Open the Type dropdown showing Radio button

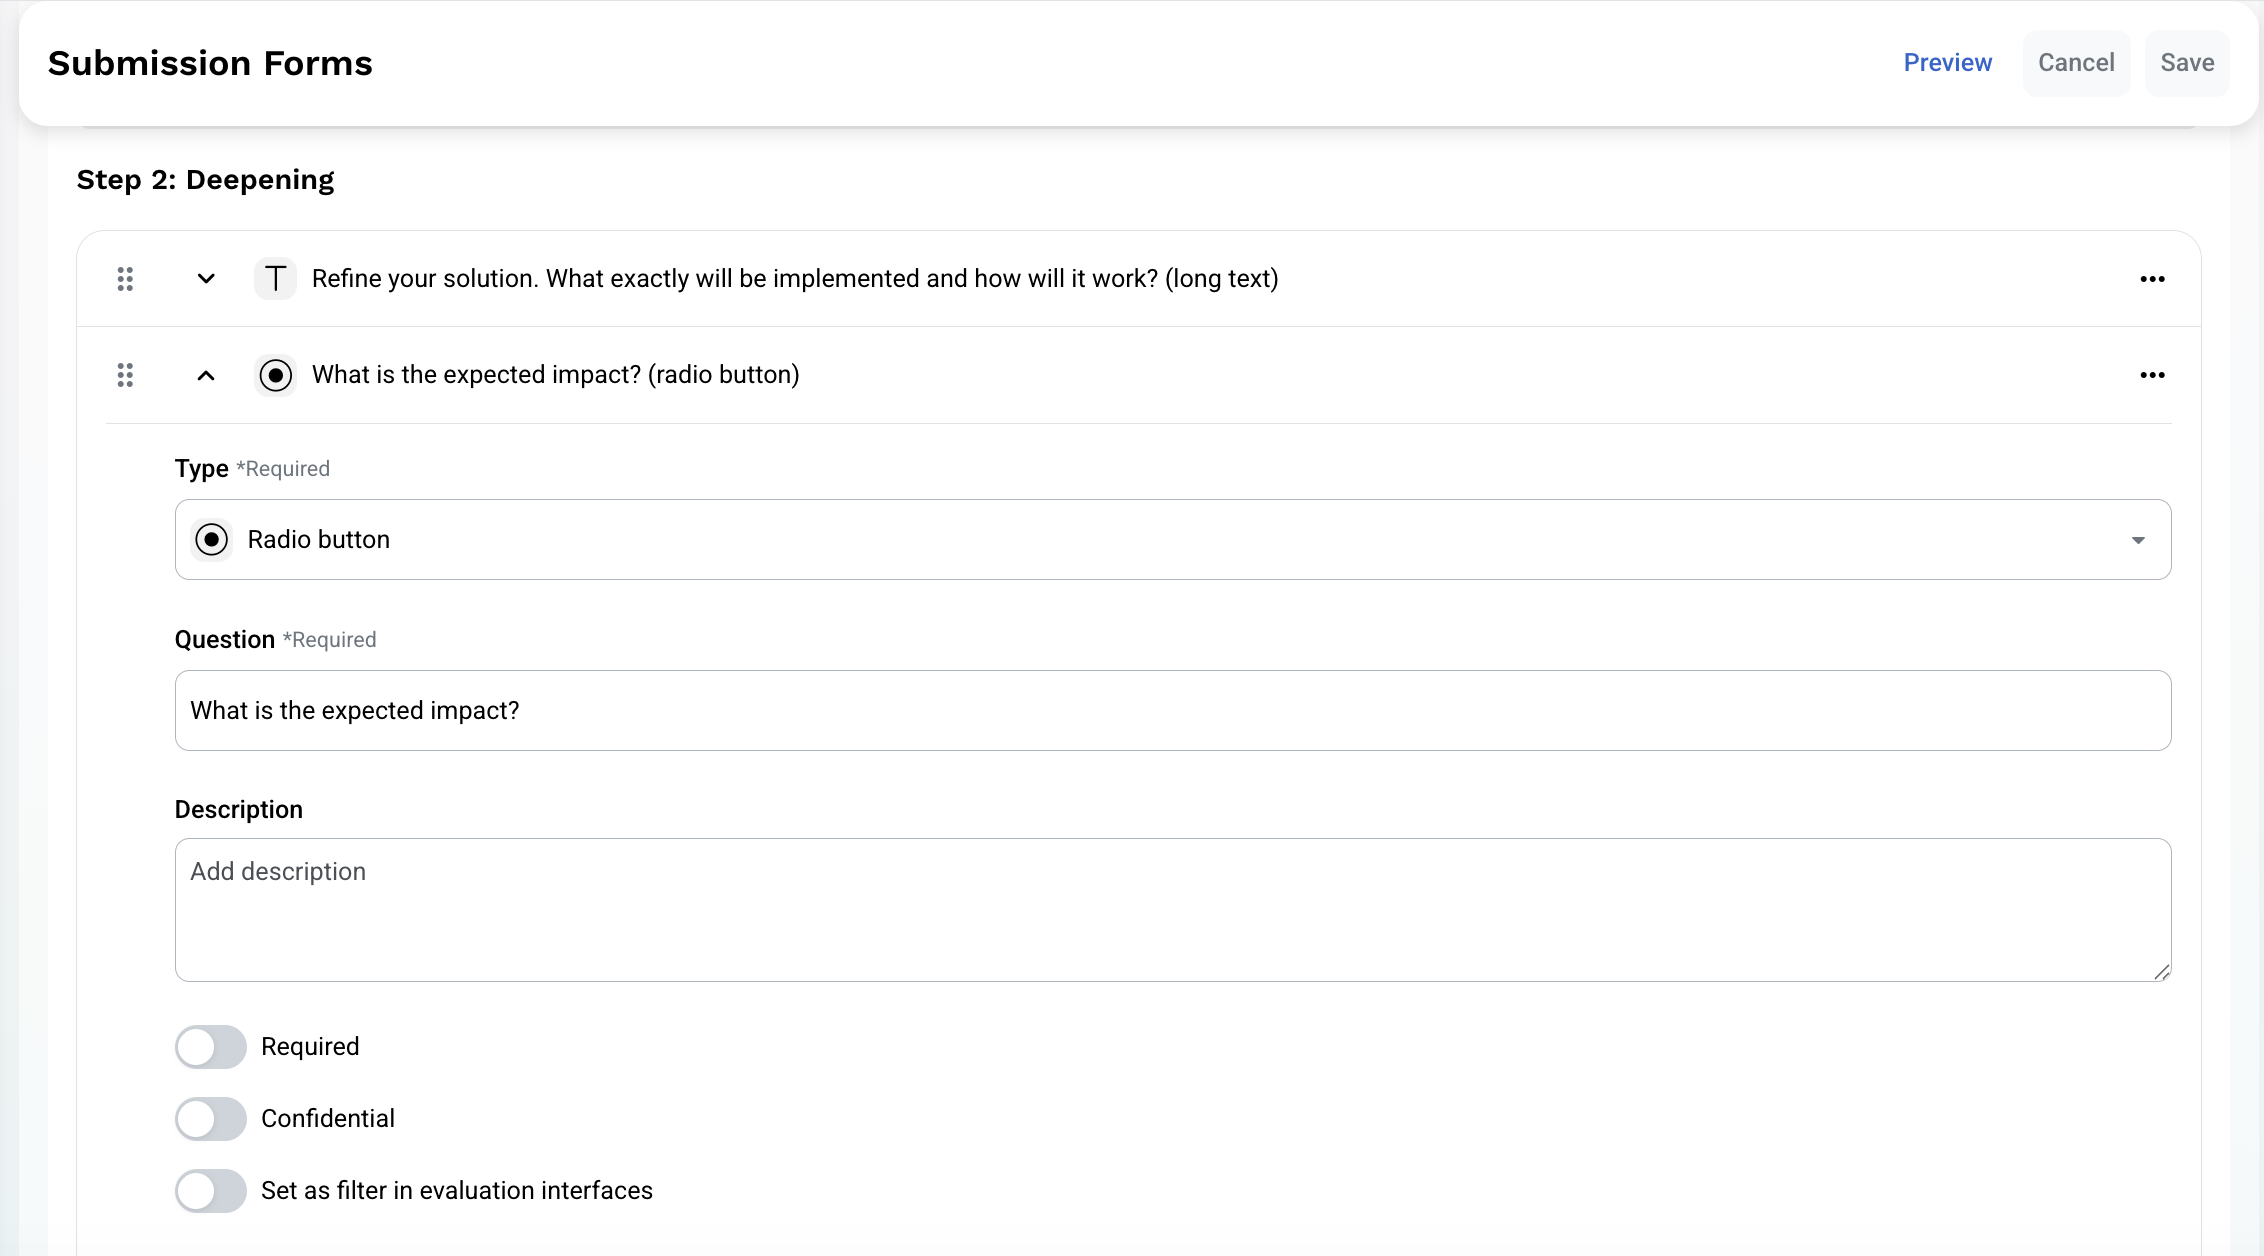1173,540
